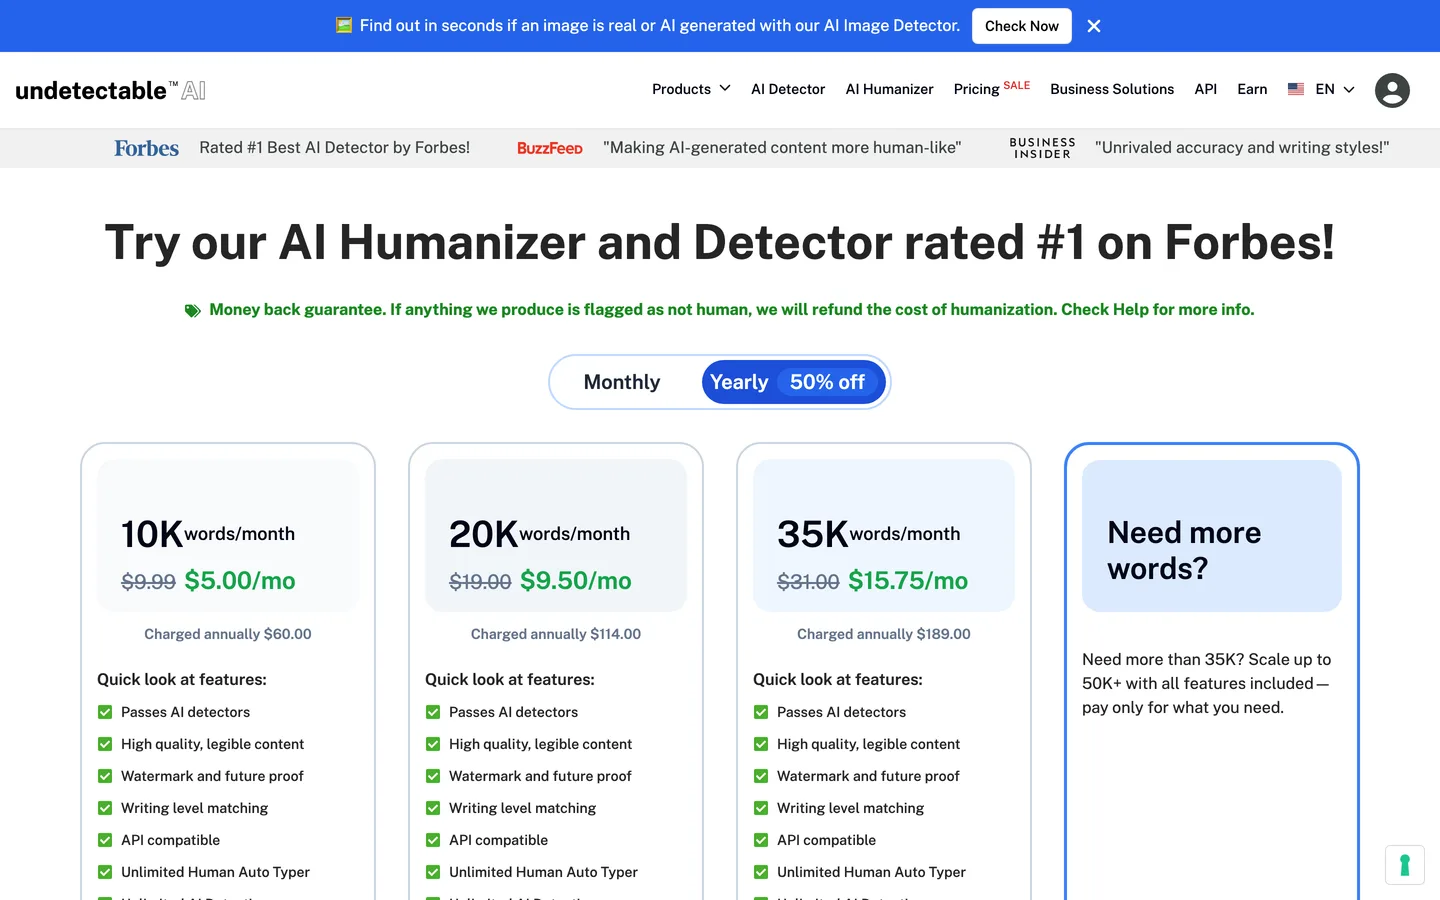Click the Forbes logo
Screen dimensions: 1440x900
coord(146,148)
